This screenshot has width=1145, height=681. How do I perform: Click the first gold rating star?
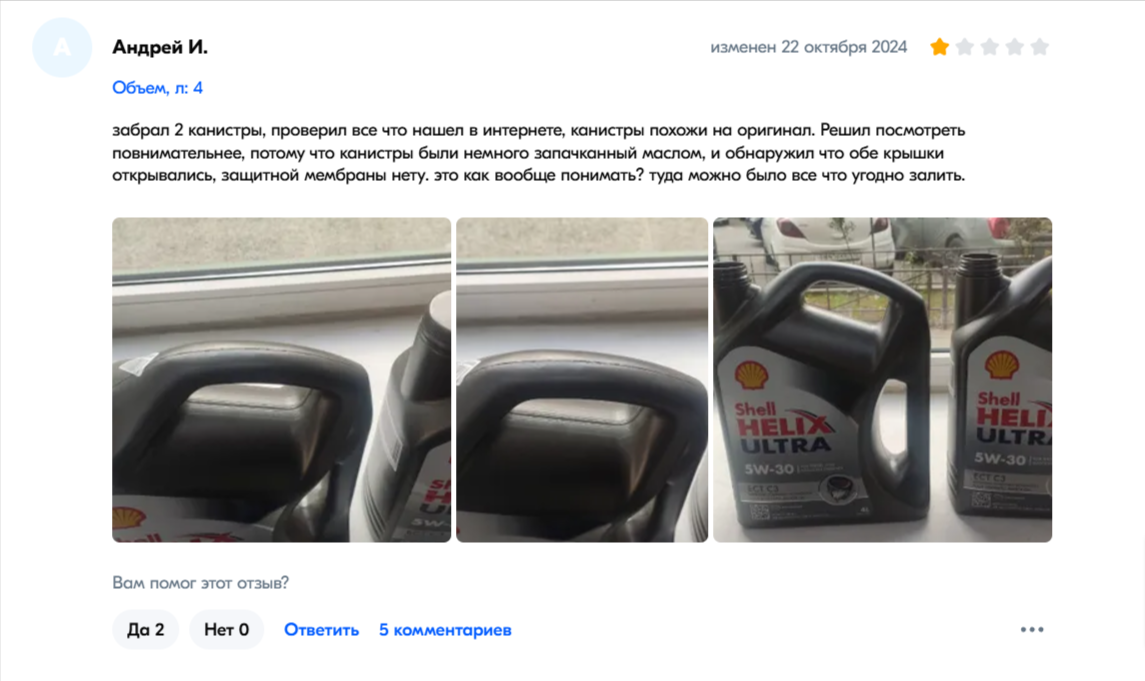[x=939, y=47]
